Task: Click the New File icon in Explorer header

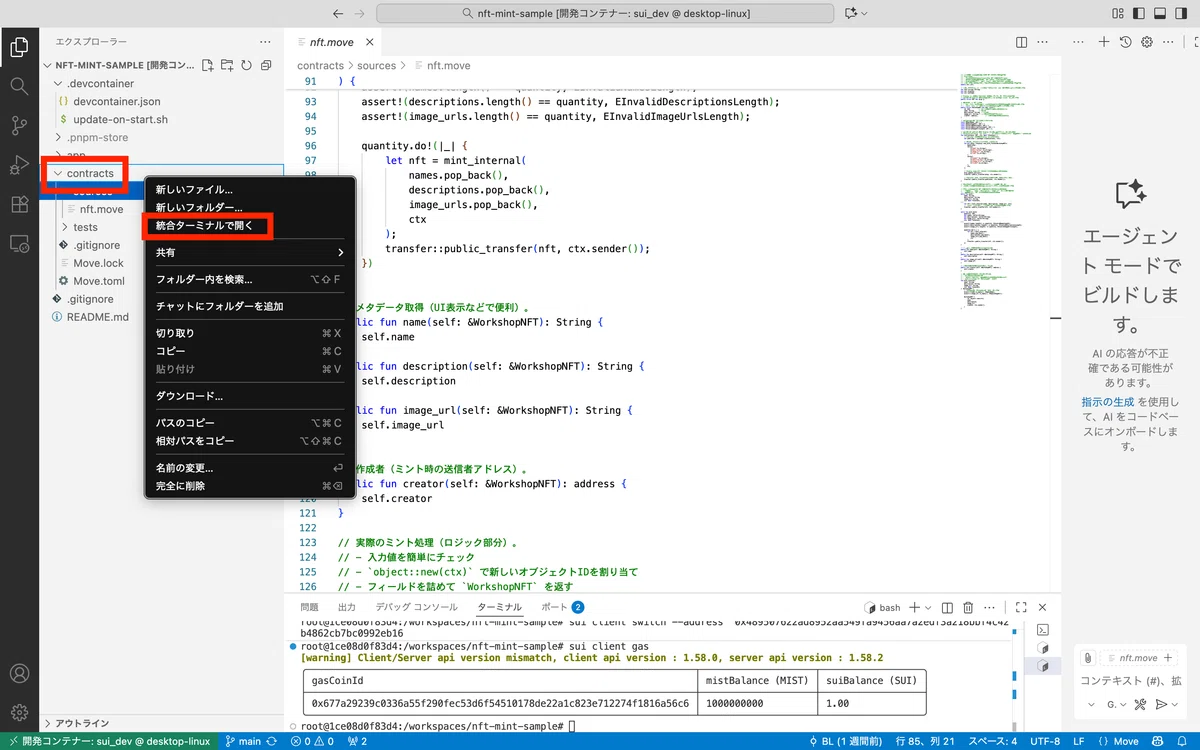Action: click(207, 65)
